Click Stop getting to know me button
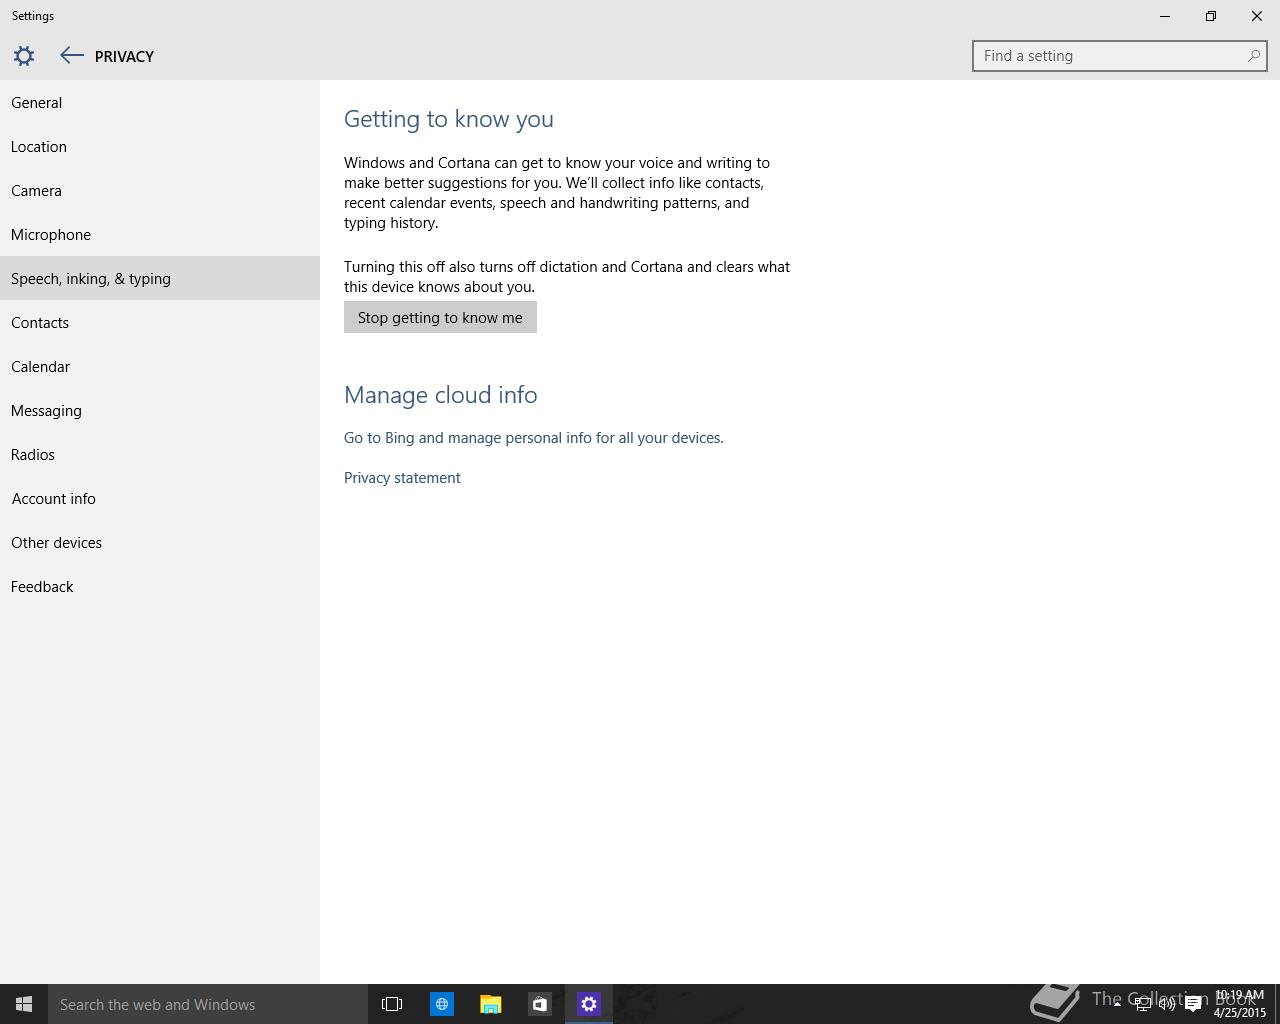Image resolution: width=1280 pixels, height=1024 pixels. (440, 317)
